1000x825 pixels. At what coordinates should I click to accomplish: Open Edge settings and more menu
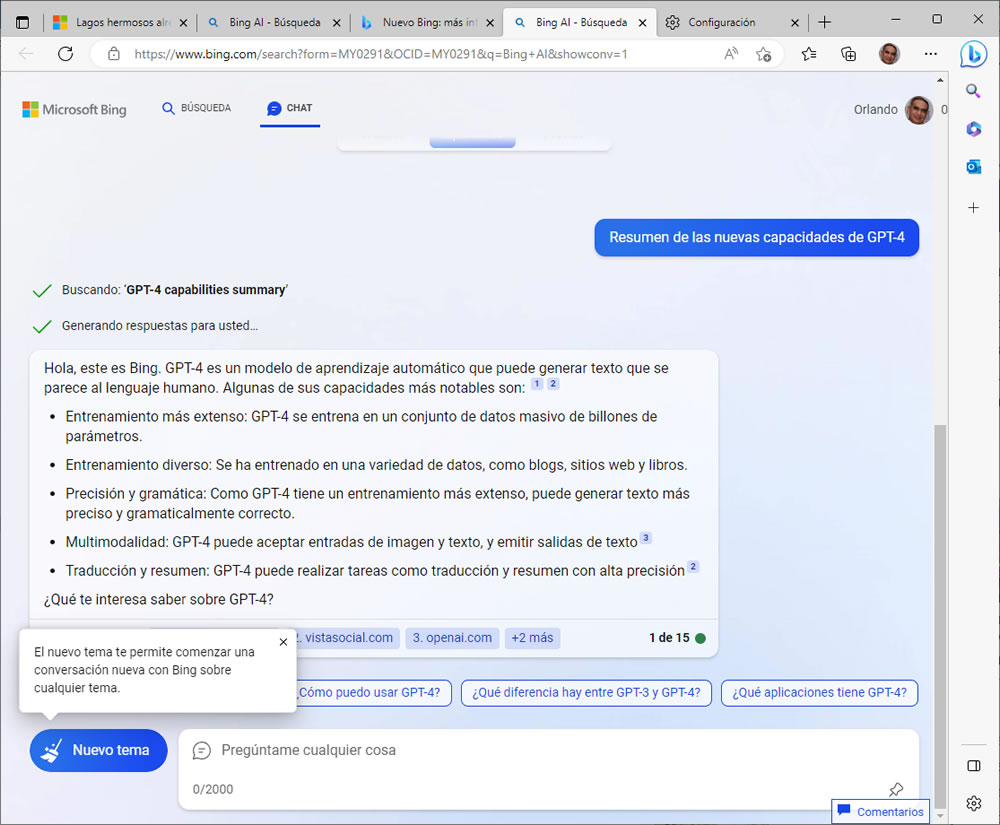click(930, 54)
